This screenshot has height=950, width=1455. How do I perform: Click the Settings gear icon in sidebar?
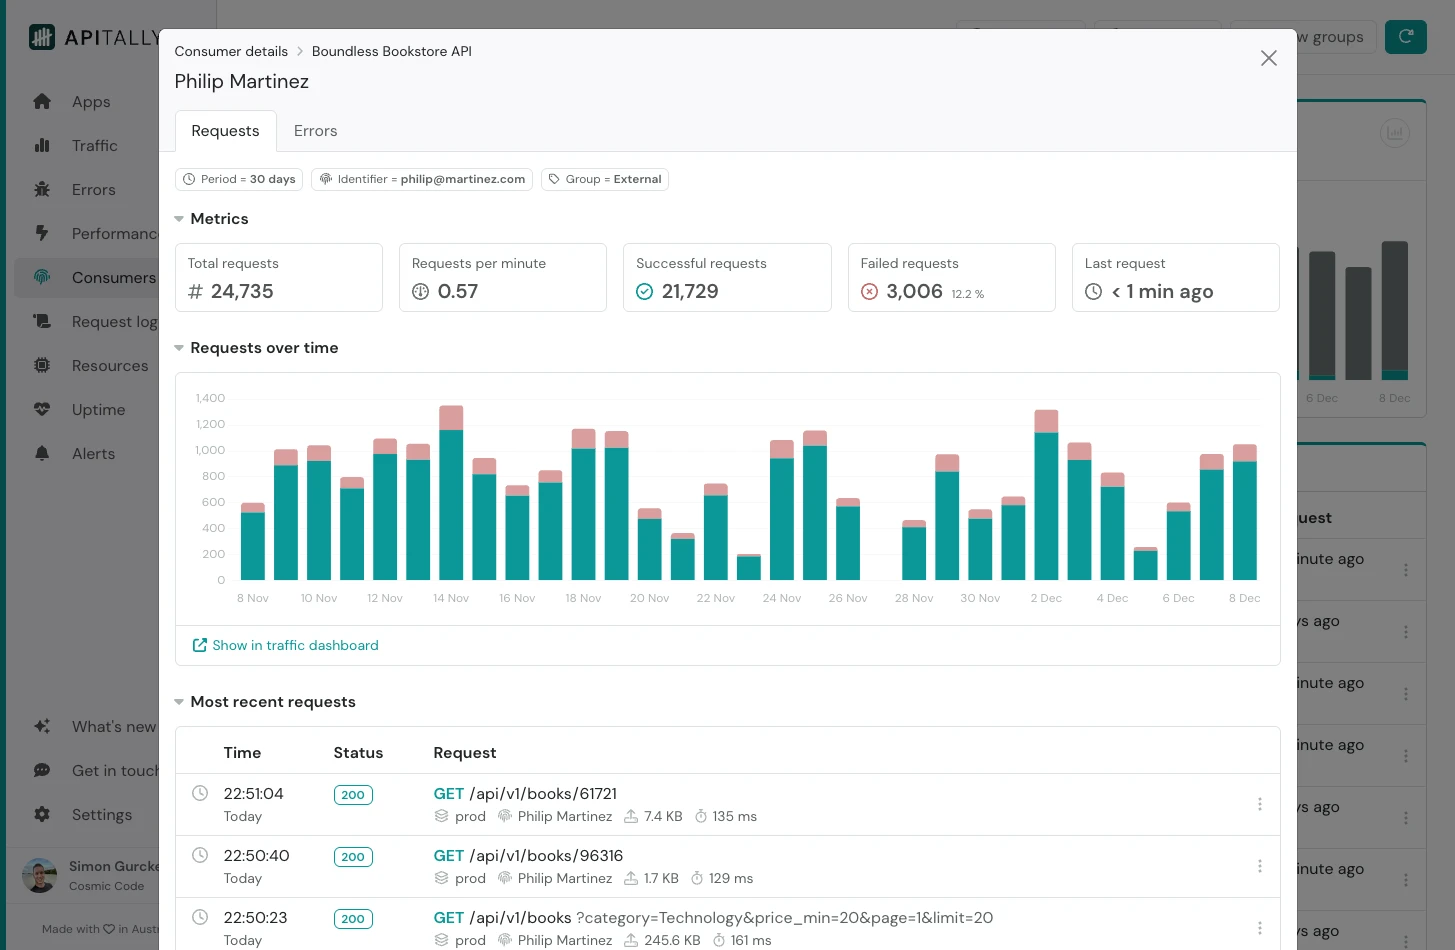(42, 814)
